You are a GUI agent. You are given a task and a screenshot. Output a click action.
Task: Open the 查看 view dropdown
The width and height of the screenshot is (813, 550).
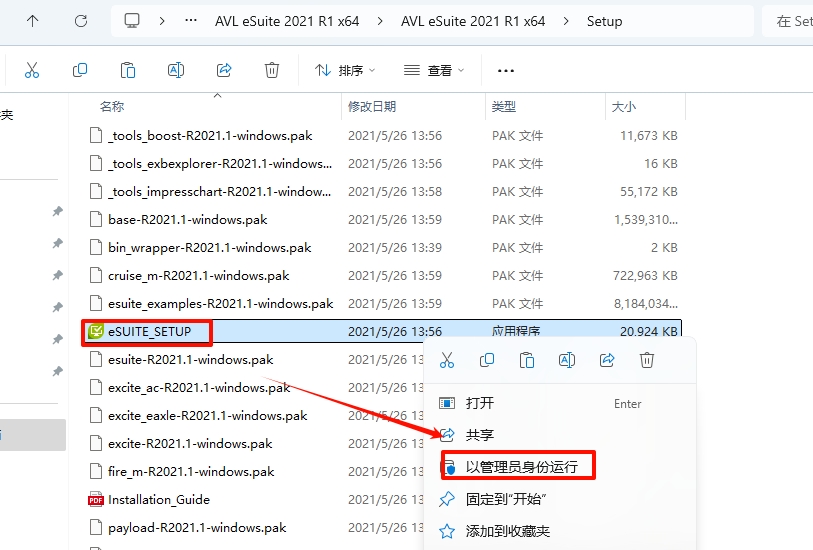tap(434, 70)
